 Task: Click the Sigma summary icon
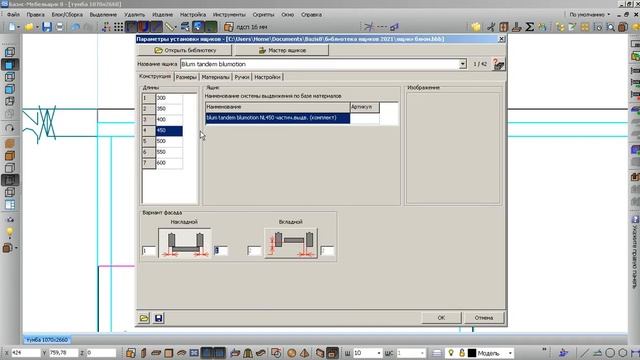click(529, 27)
